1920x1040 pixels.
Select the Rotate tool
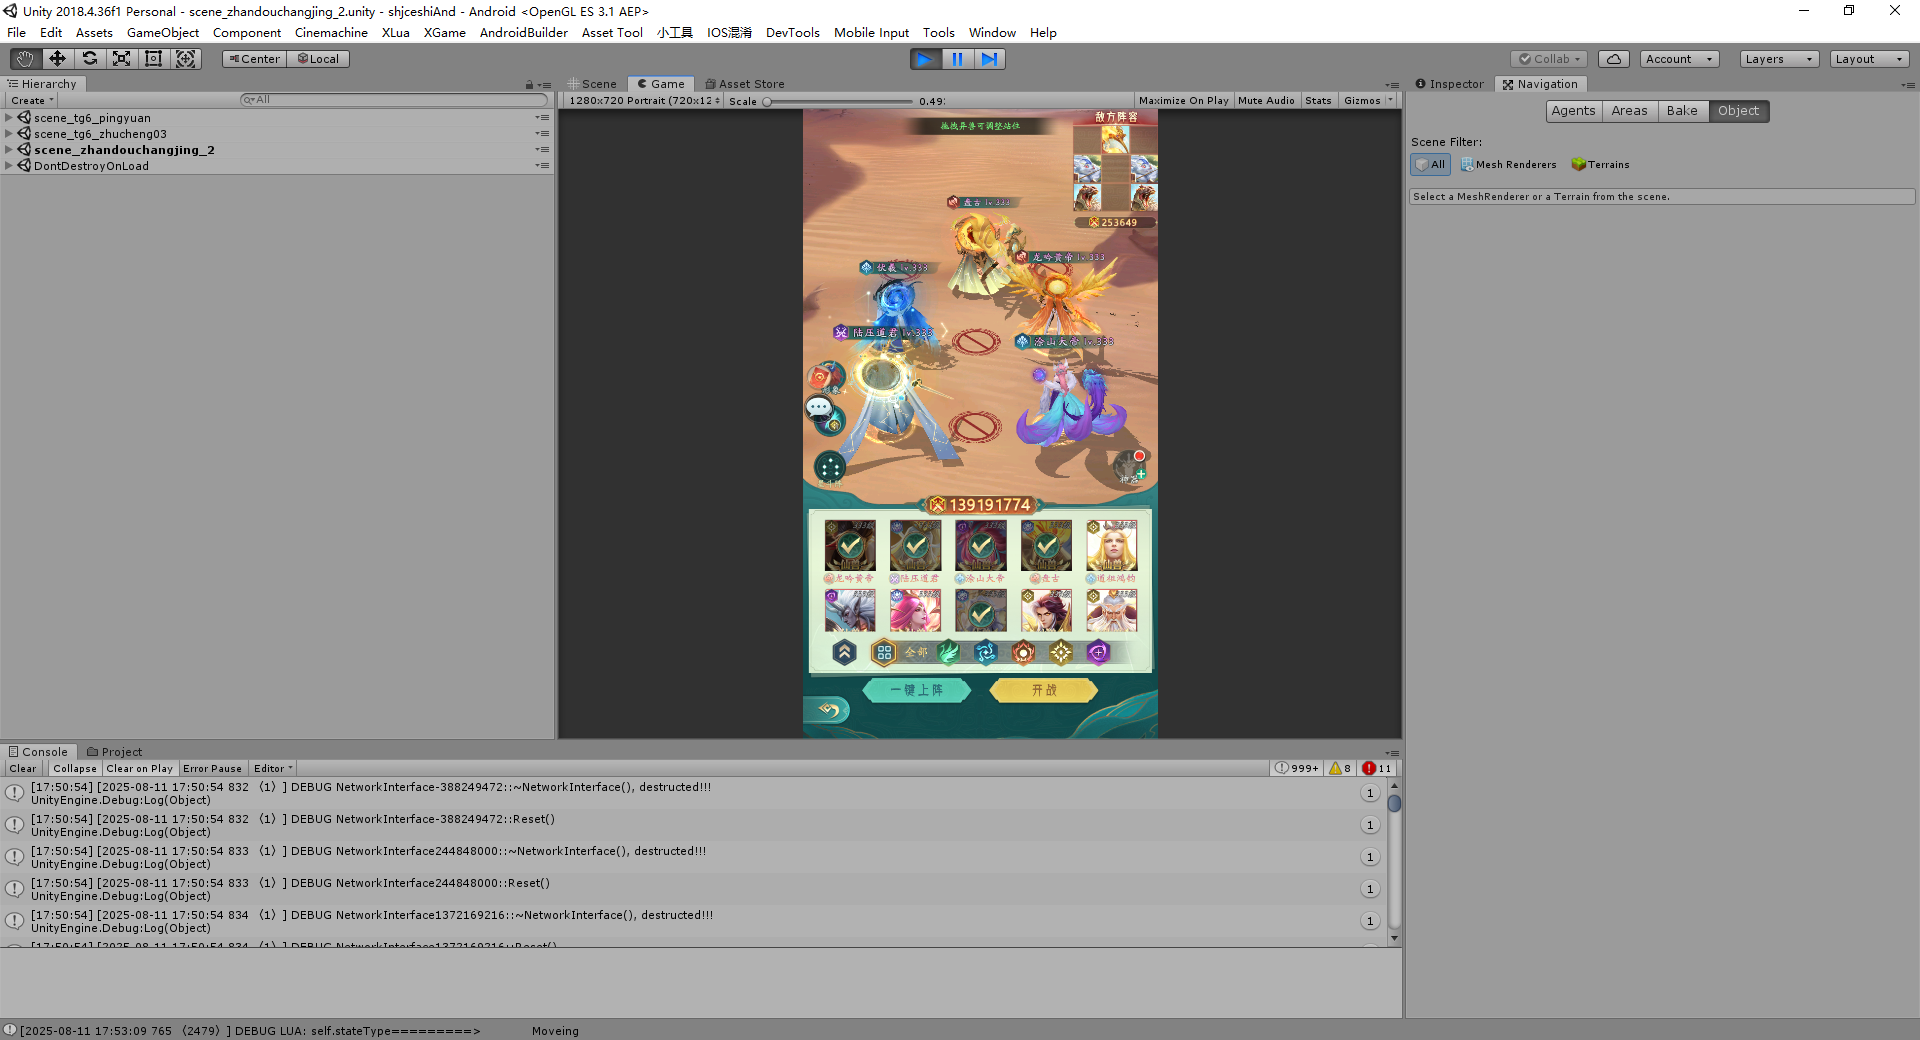click(89, 59)
